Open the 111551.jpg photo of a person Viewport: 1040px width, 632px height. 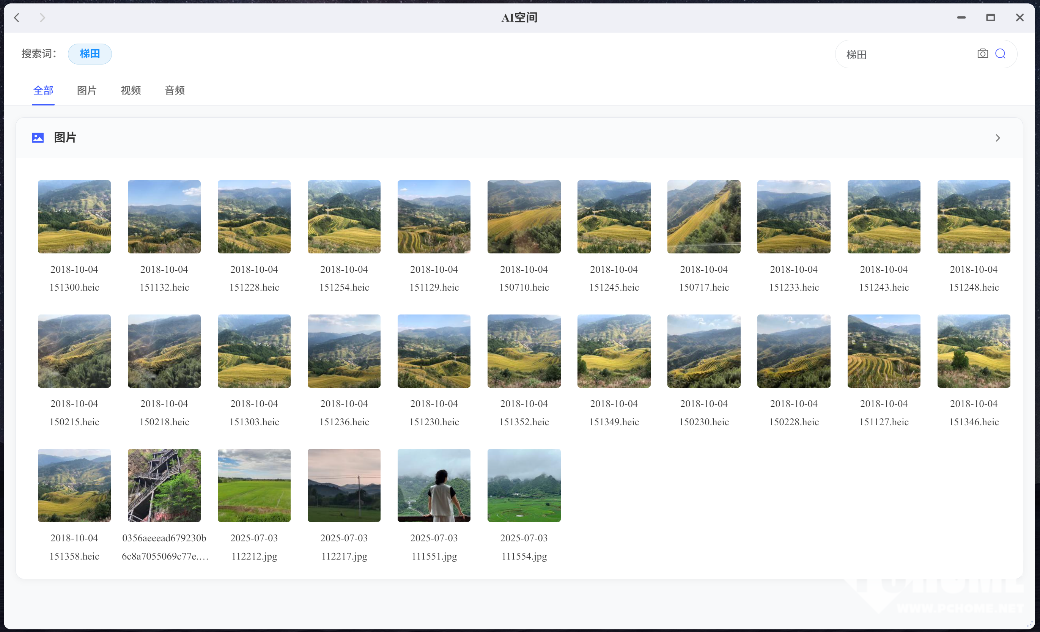coord(434,485)
